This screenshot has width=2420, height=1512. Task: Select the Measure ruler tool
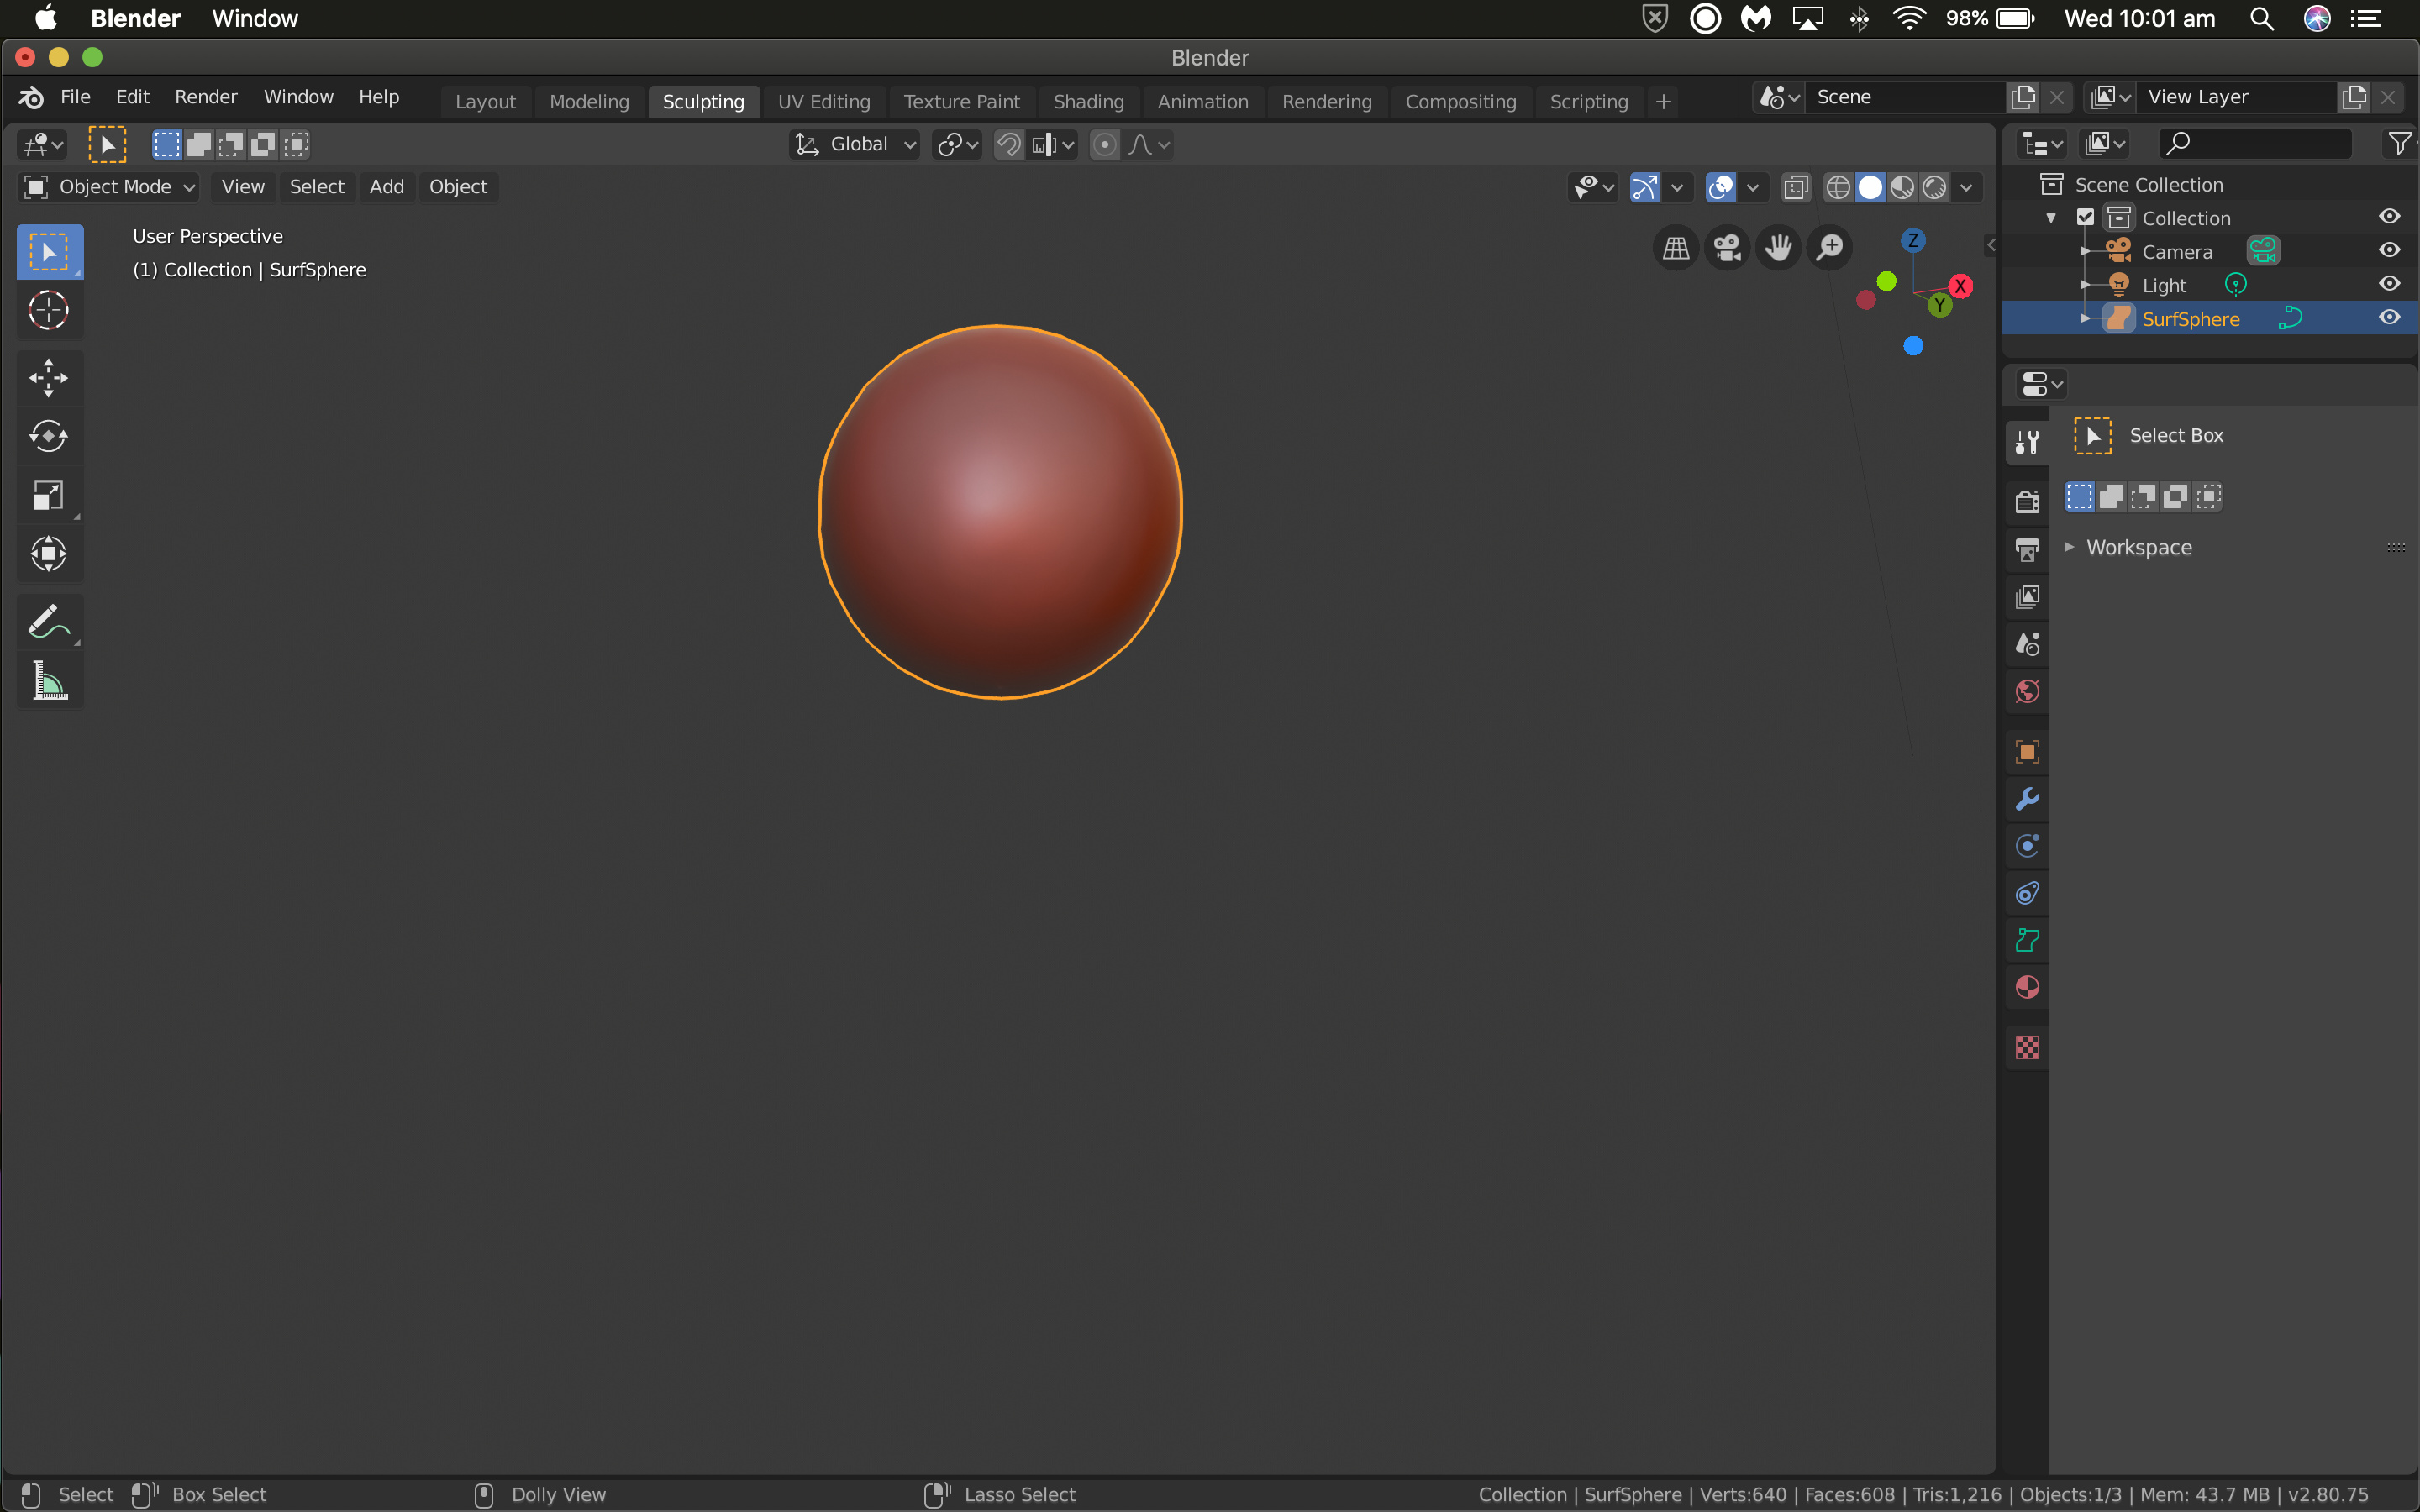[49, 681]
